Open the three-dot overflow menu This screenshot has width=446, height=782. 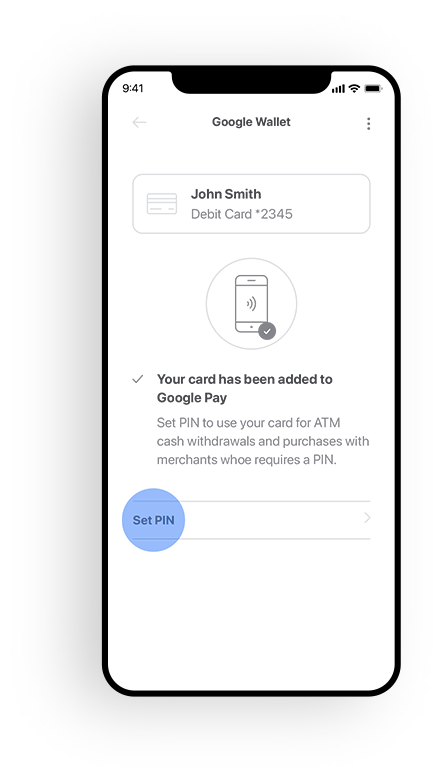[x=368, y=124]
